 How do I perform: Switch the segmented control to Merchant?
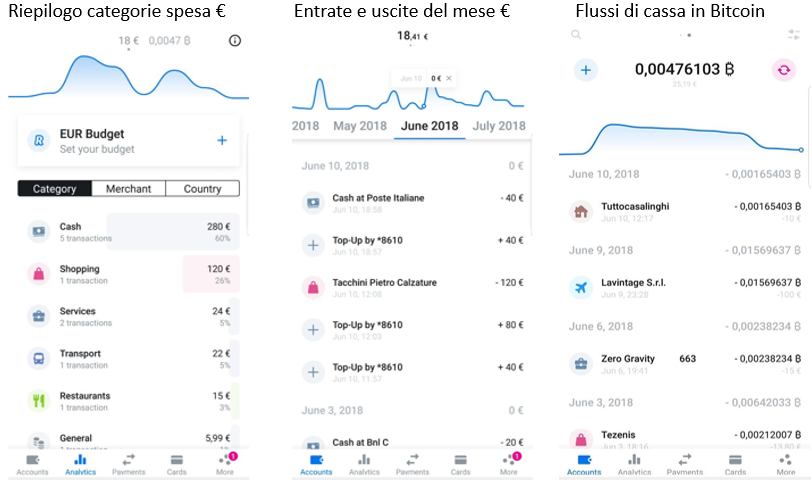[128, 188]
